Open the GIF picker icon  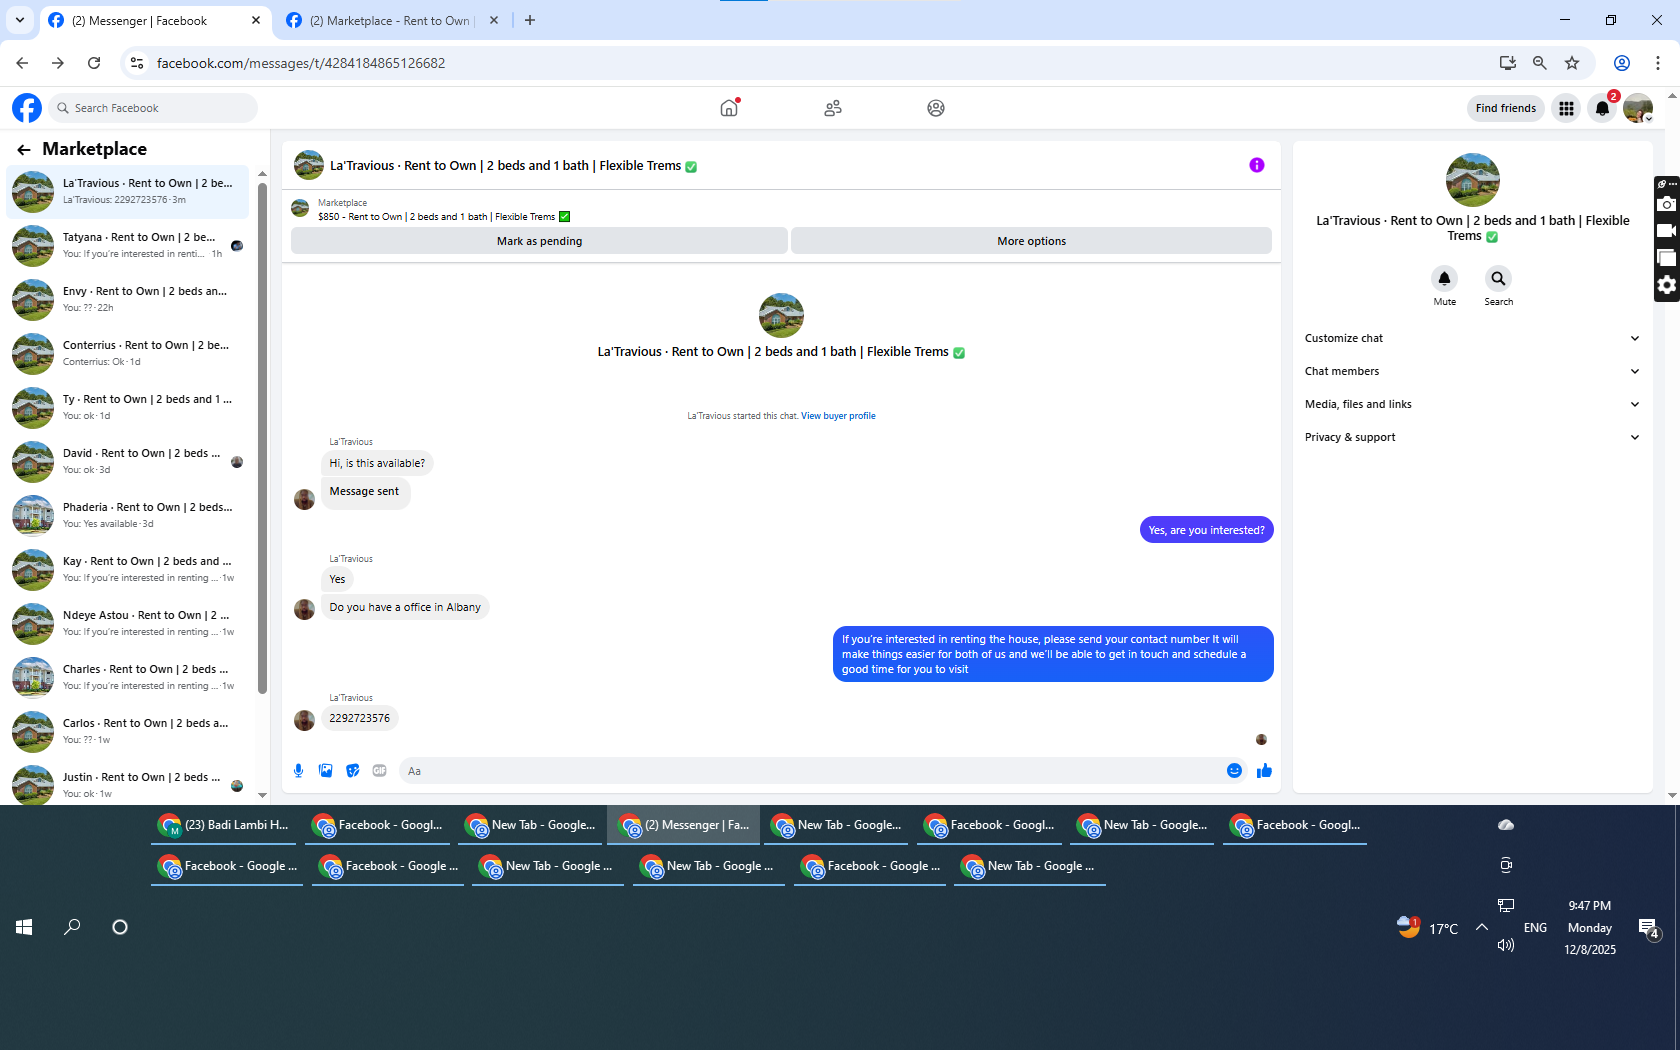(380, 771)
